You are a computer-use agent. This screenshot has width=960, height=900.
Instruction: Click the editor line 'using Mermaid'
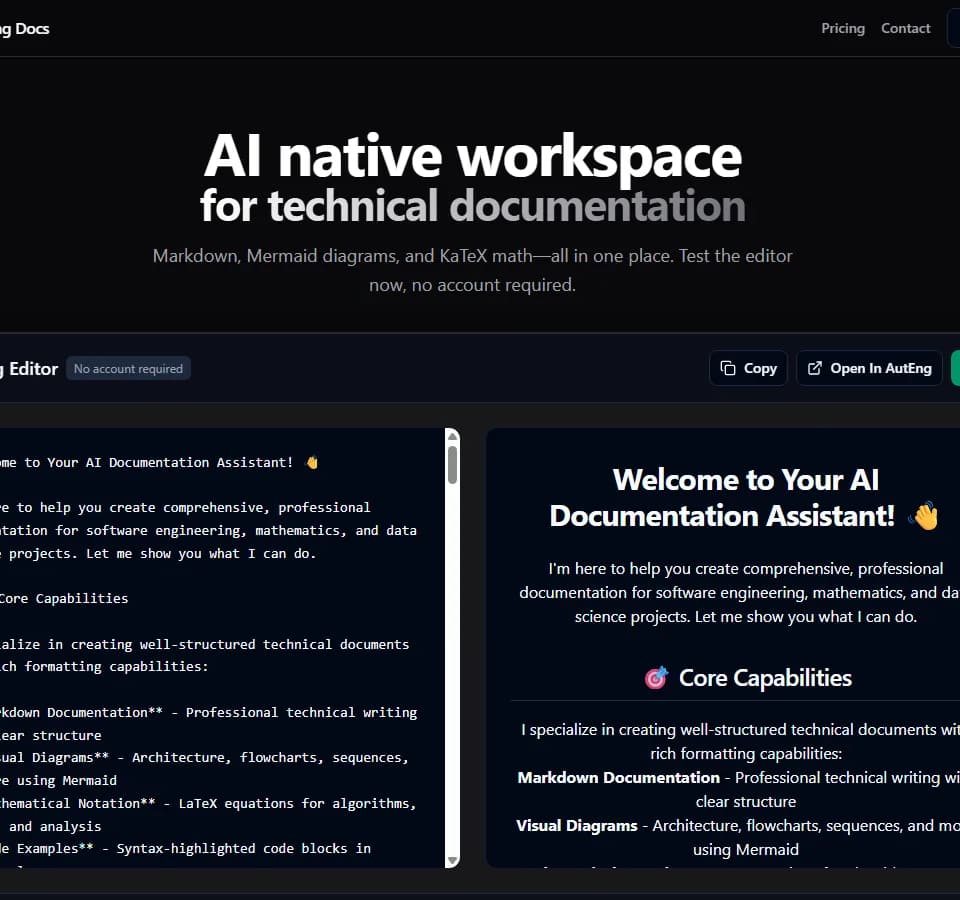point(59,781)
